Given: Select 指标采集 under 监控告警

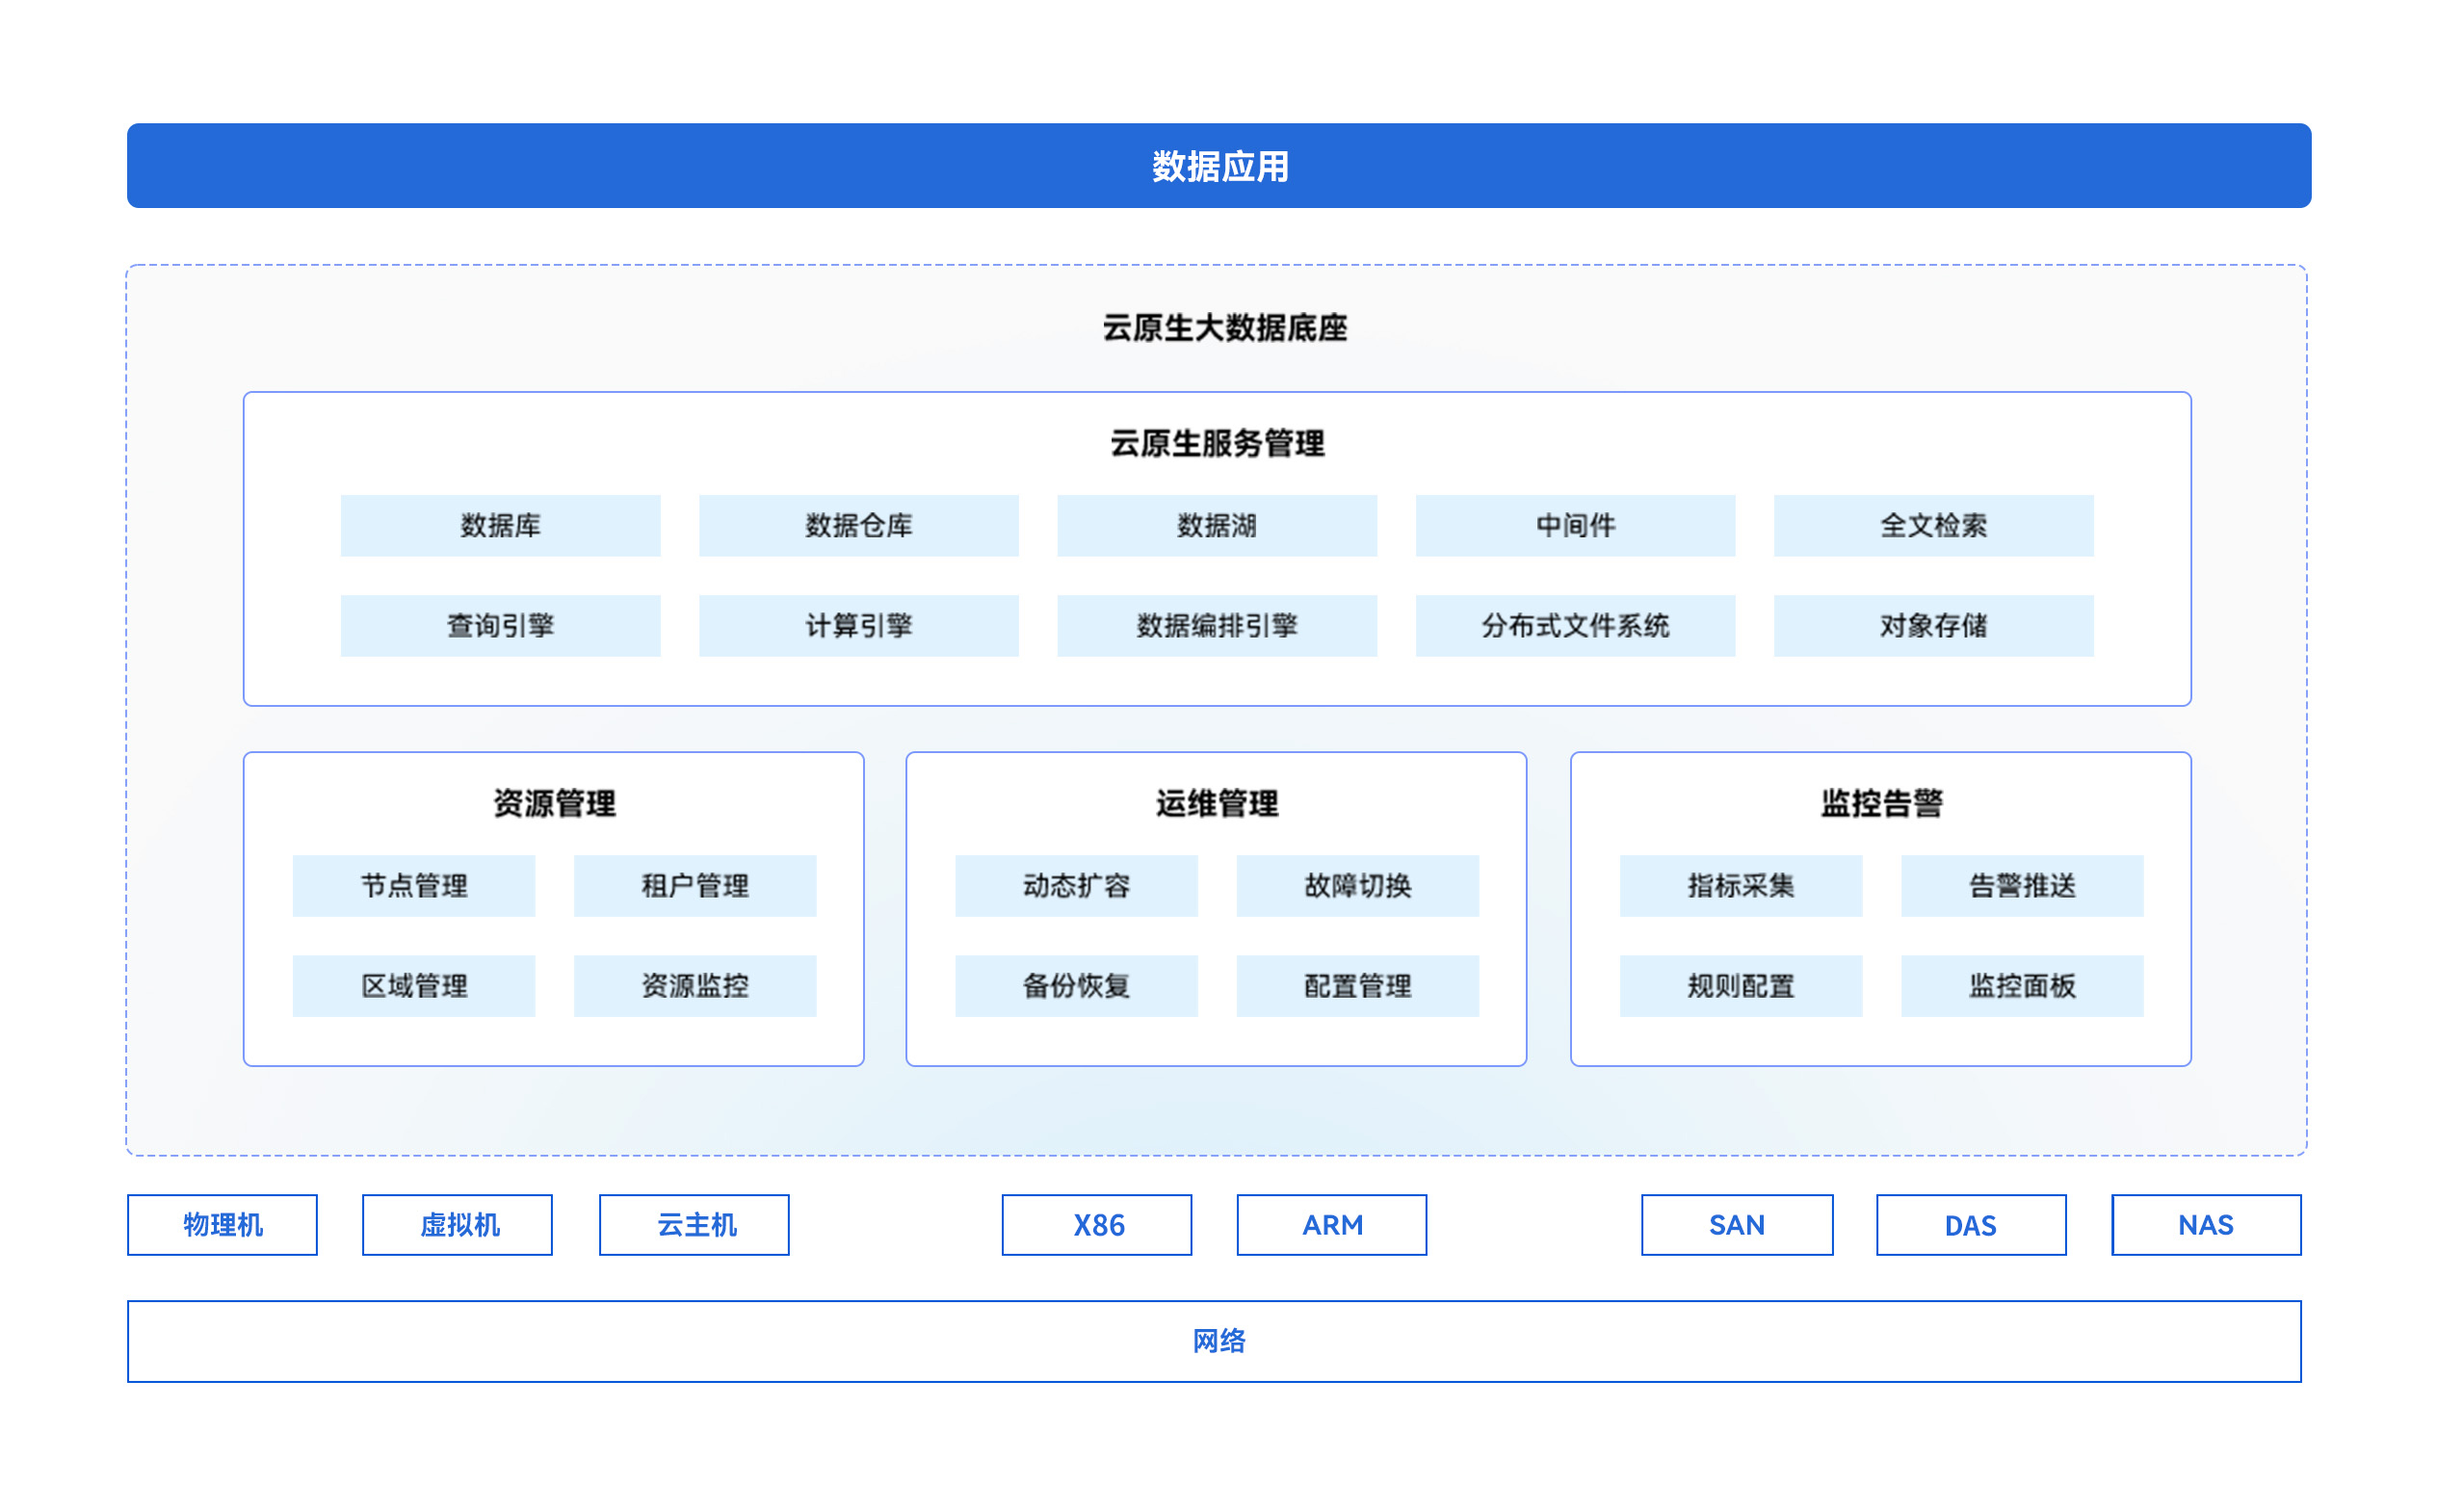Looking at the screenshot, I should [1741, 885].
